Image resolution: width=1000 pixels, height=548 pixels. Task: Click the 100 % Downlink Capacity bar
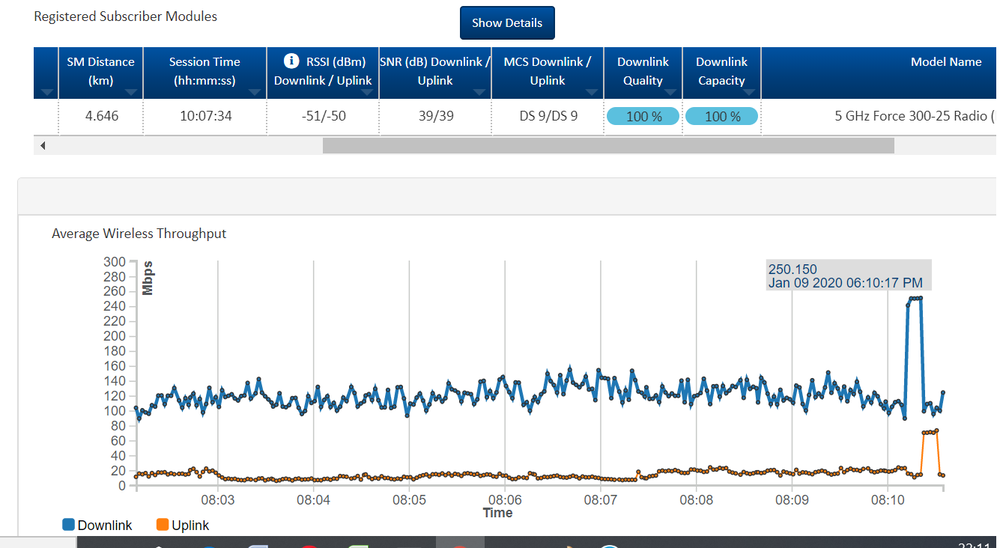pyautogui.click(x=721, y=117)
